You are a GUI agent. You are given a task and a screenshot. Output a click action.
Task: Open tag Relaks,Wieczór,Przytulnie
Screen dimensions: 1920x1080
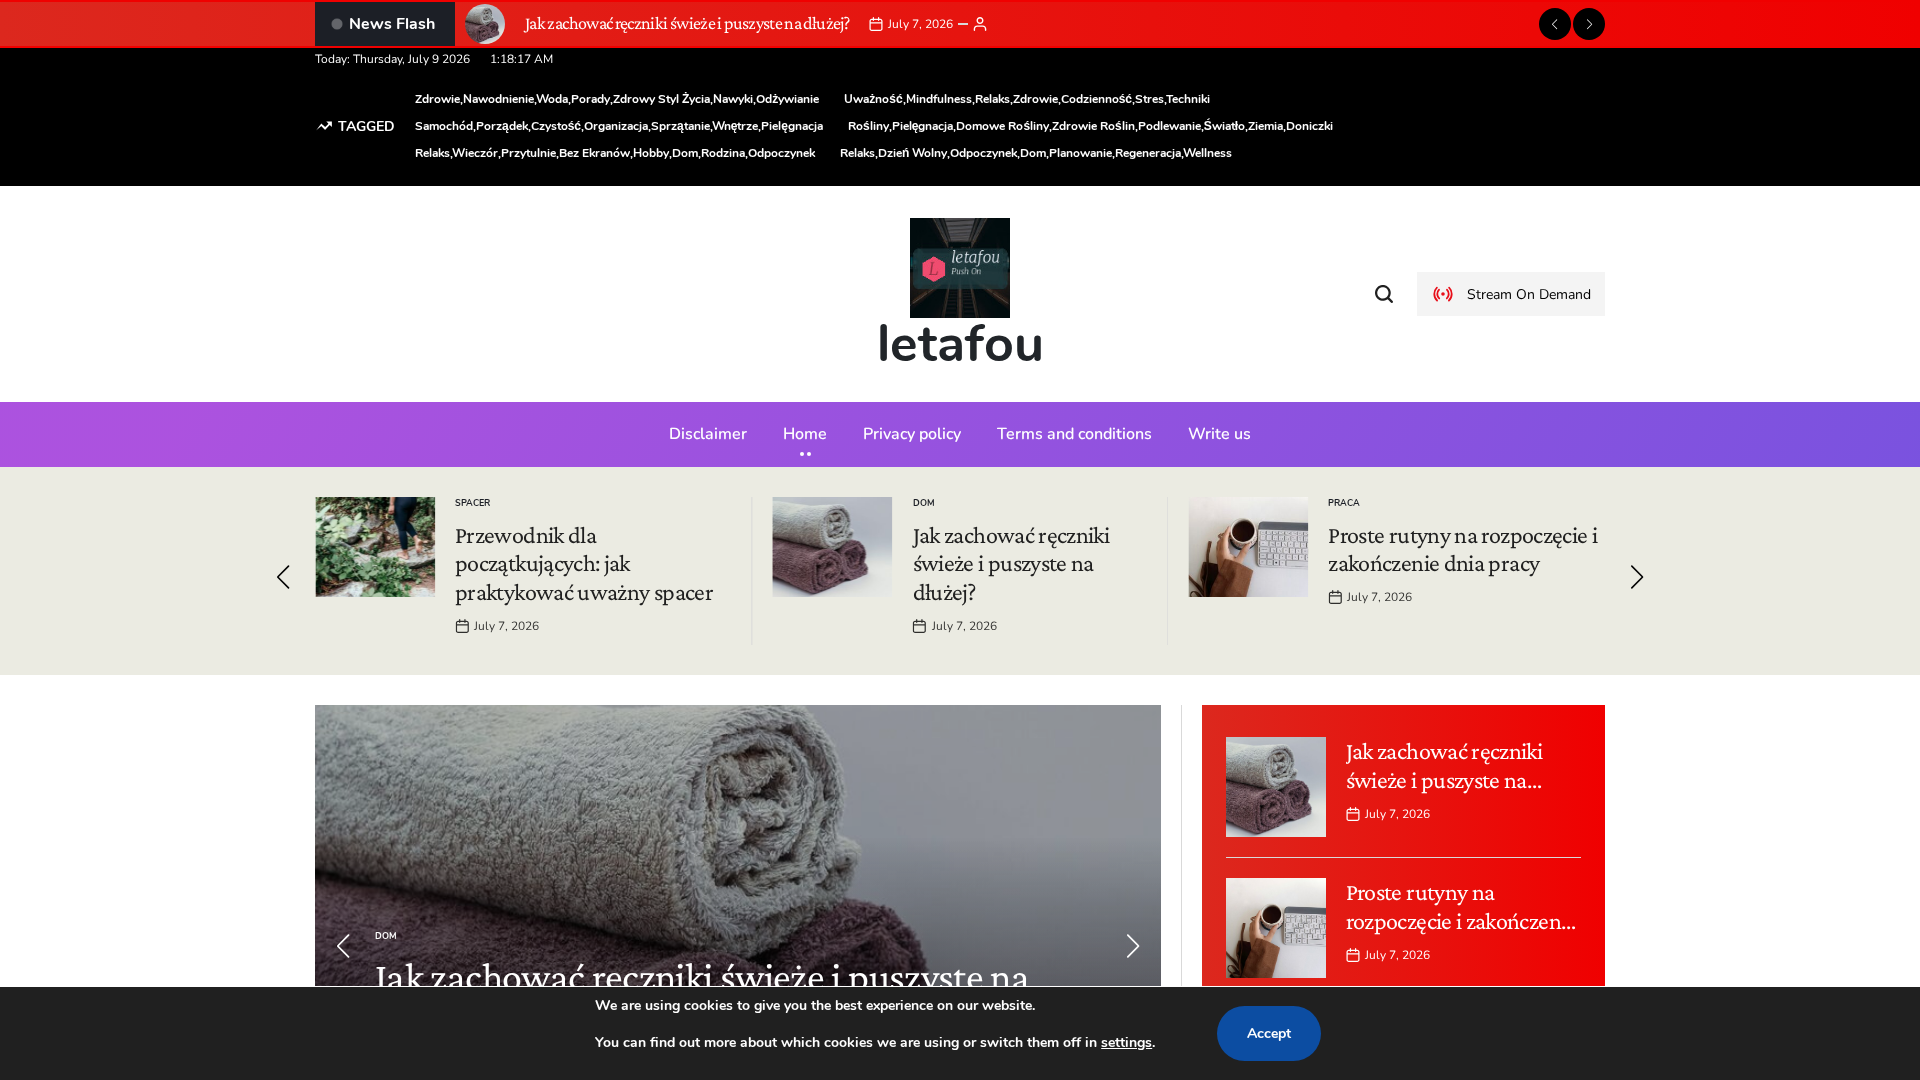coord(615,153)
